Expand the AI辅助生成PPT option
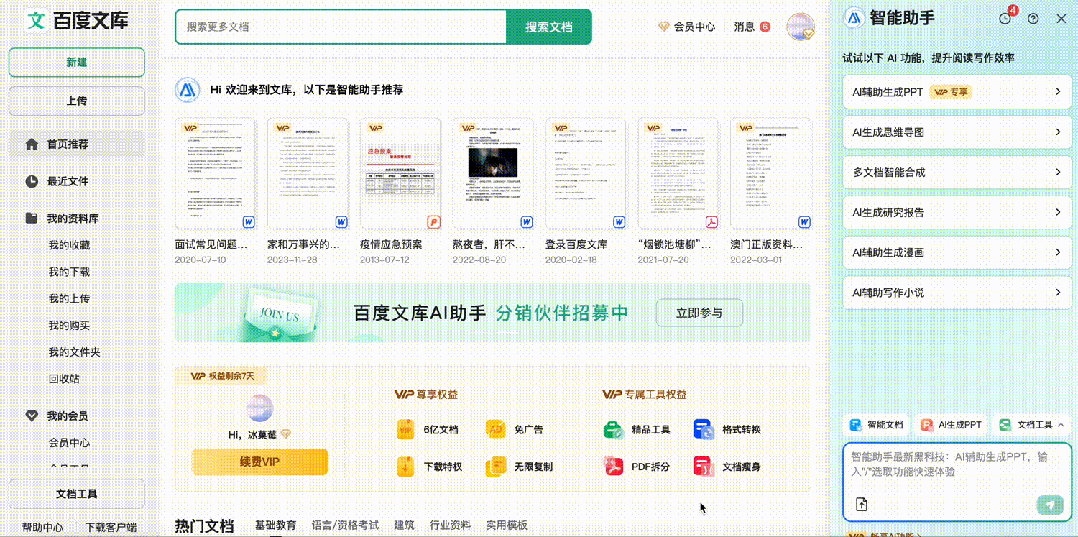The image size is (1078, 537). tap(957, 92)
